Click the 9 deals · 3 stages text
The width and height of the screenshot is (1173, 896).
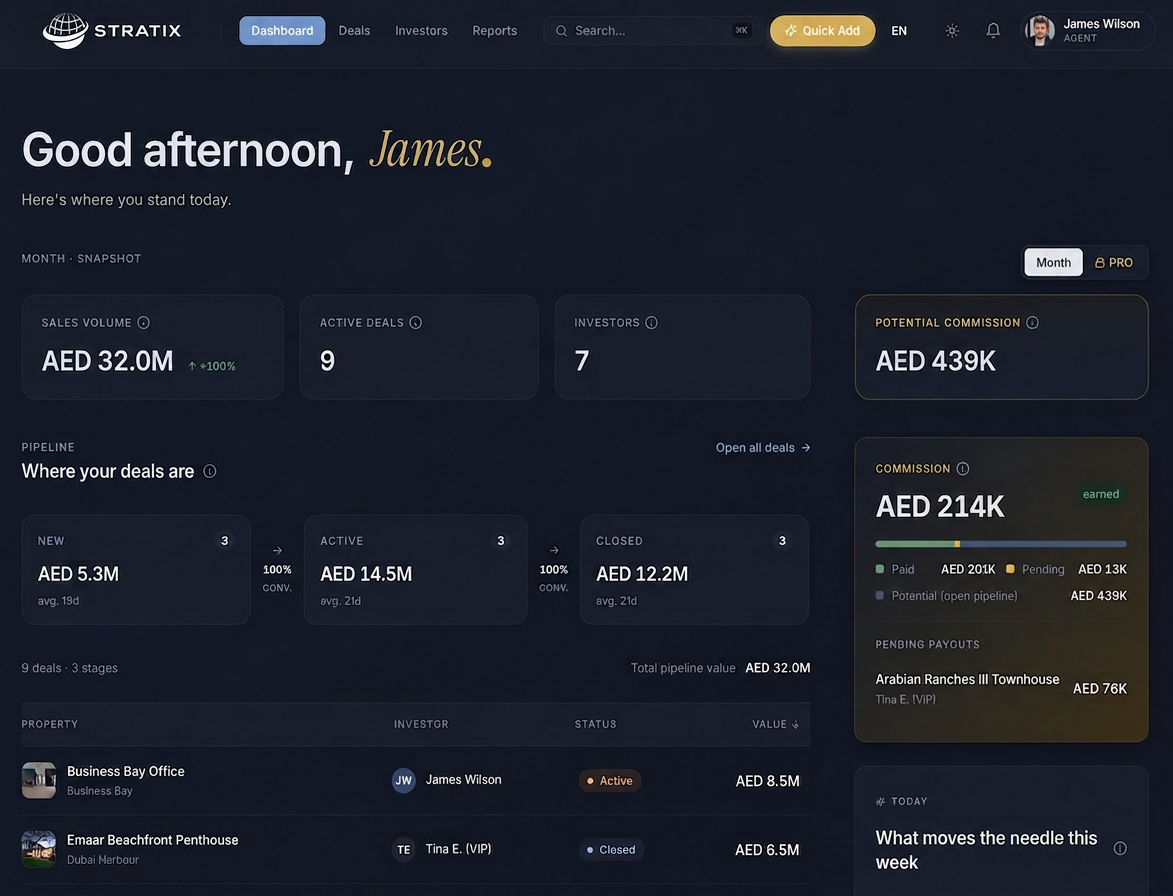(70, 668)
